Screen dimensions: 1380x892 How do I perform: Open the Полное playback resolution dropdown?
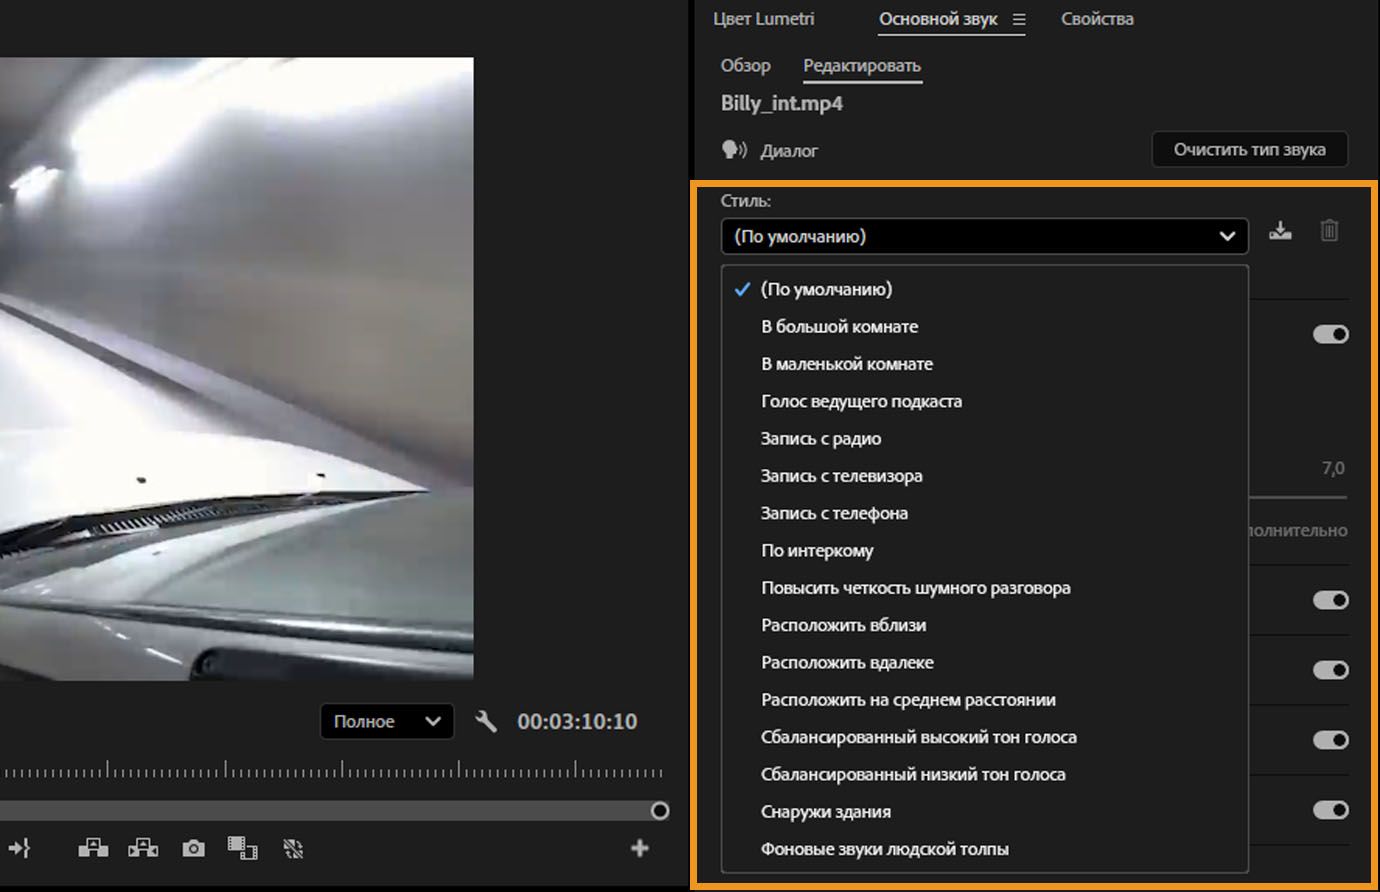[386, 721]
